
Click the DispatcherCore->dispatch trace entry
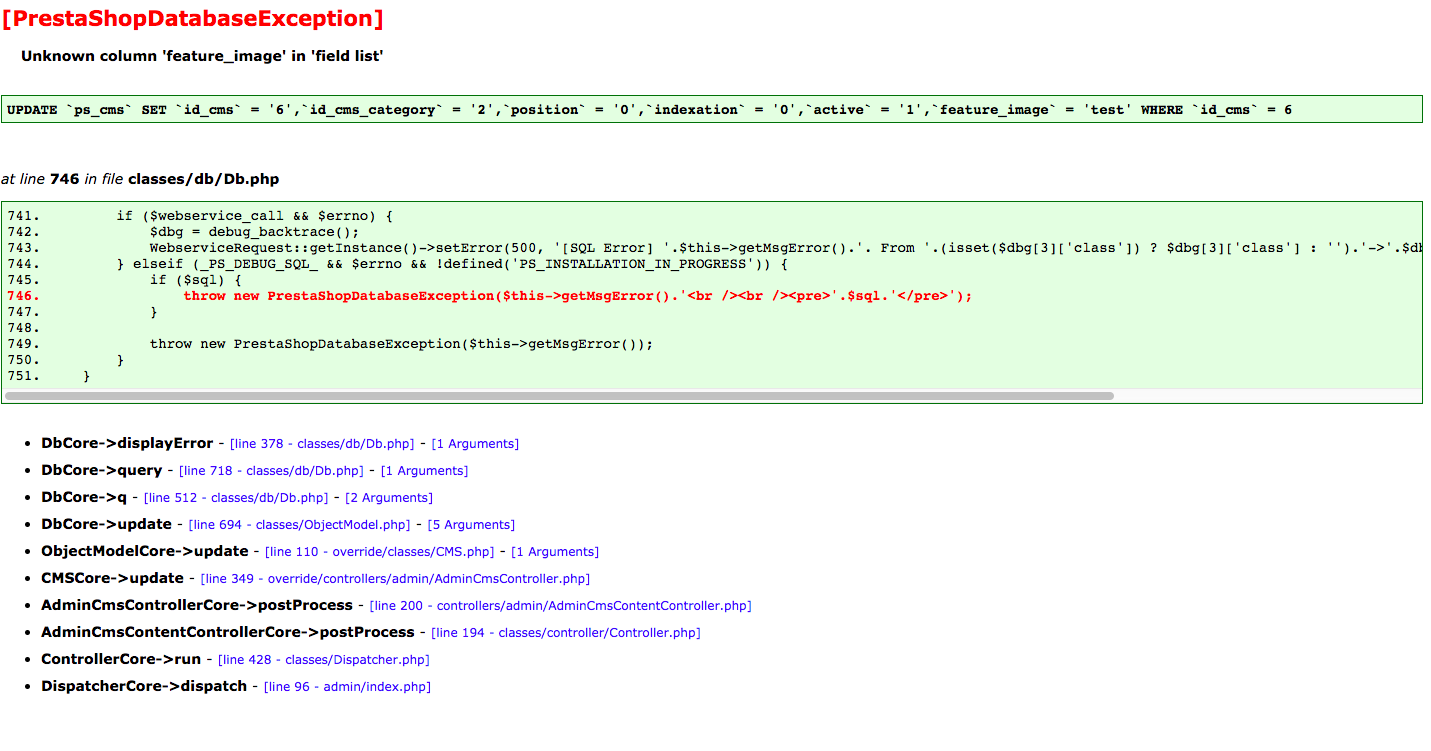(144, 686)
